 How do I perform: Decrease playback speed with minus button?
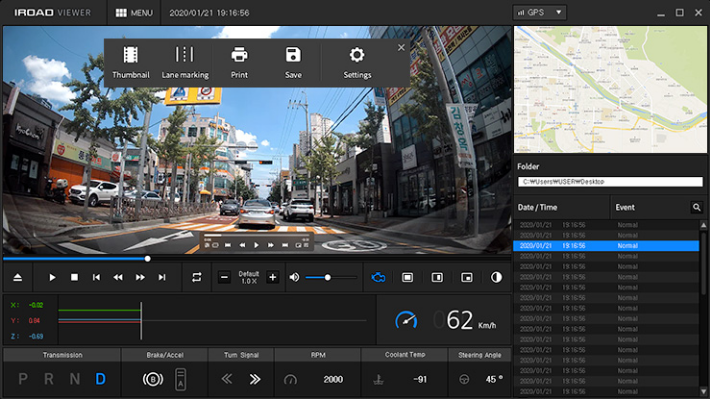click(x=224, y=277)
